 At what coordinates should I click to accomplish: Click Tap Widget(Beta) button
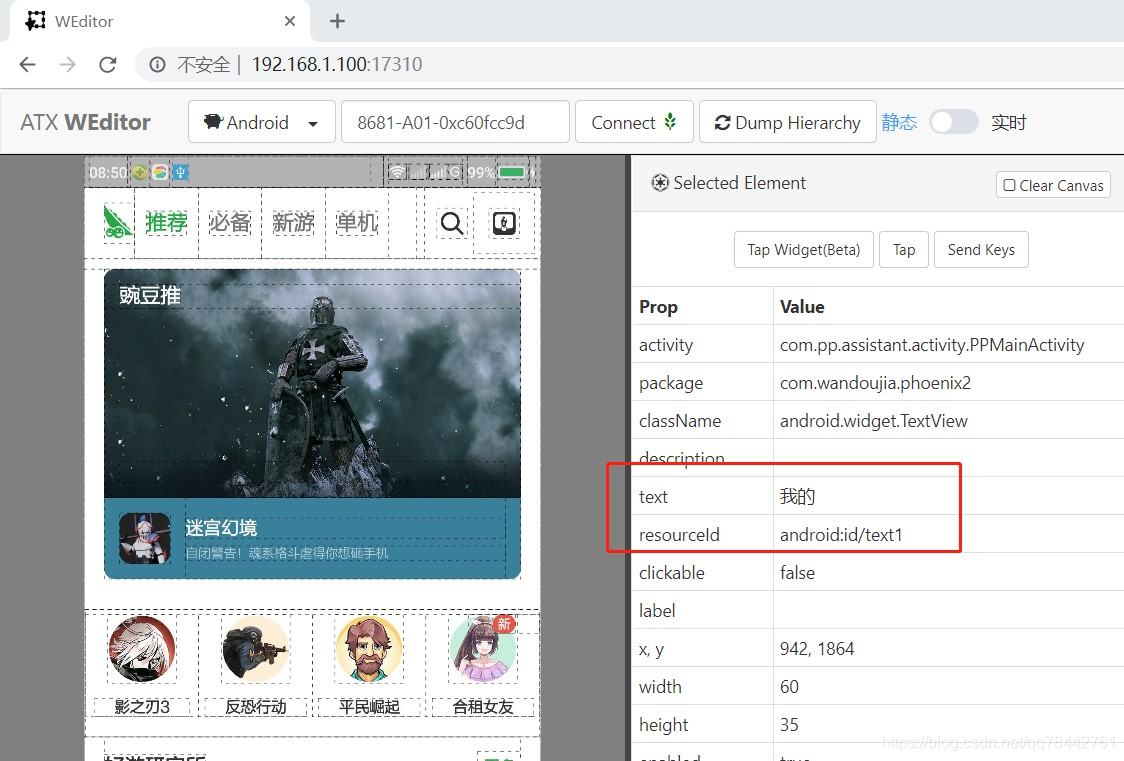804,249
